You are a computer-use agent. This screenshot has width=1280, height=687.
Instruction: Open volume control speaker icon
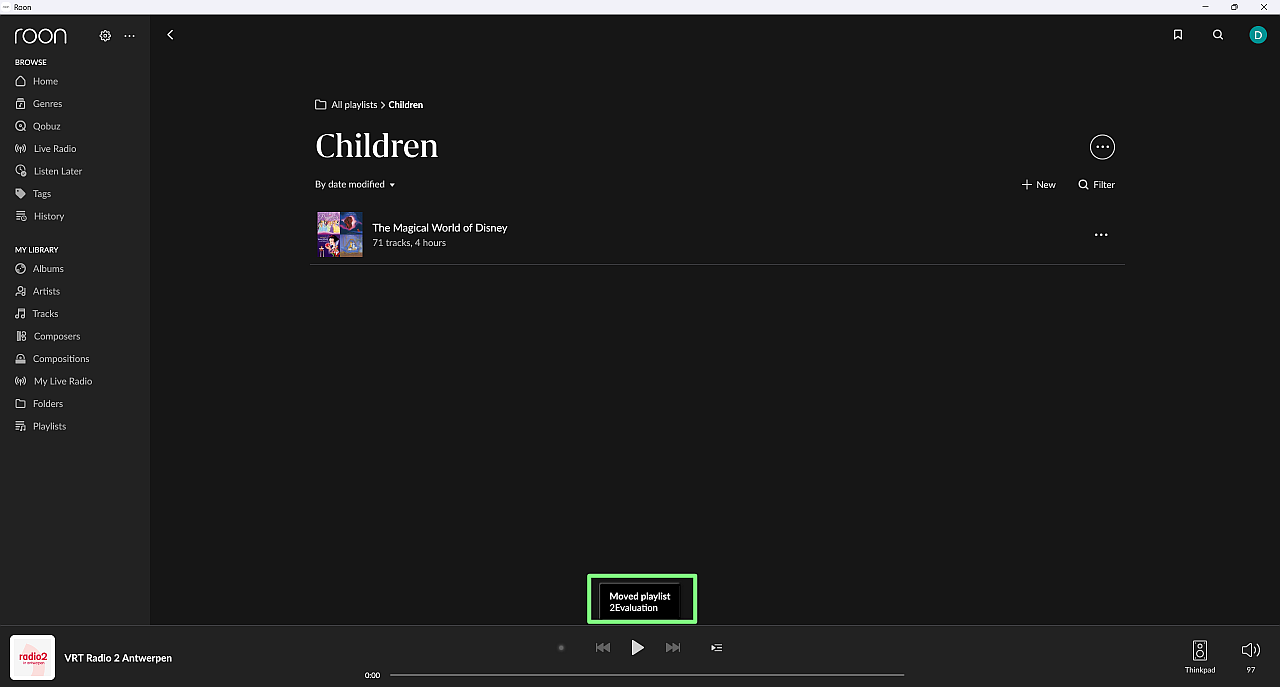click(1250, 651)
